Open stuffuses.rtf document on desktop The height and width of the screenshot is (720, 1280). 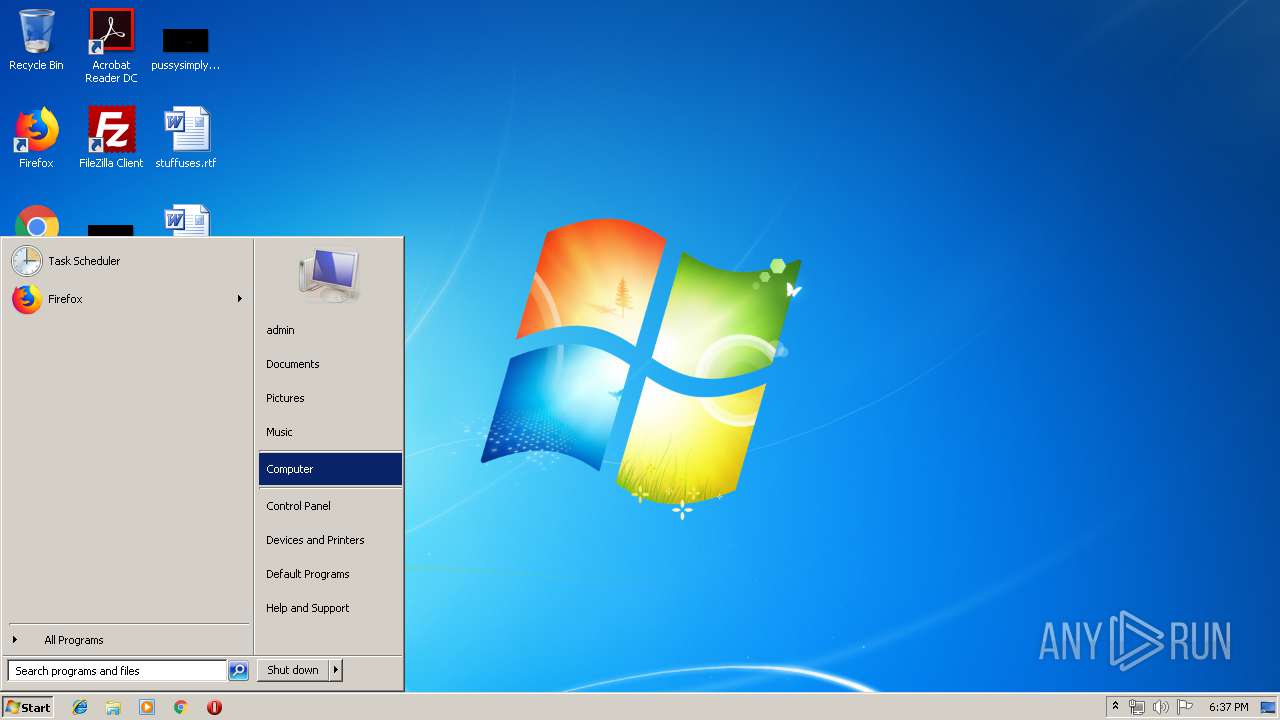pos(186,138)
